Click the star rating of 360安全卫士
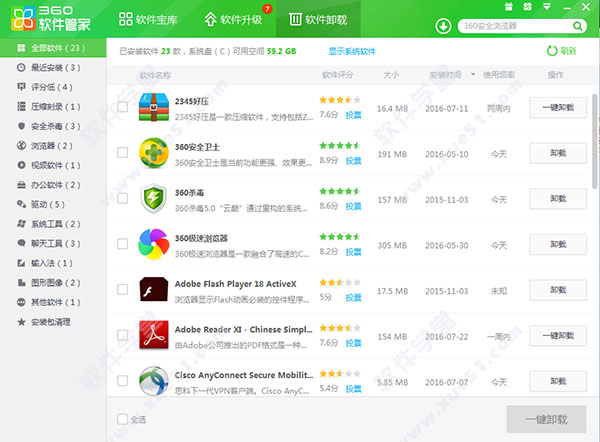 pyautogui.click(x=340, y=145)
